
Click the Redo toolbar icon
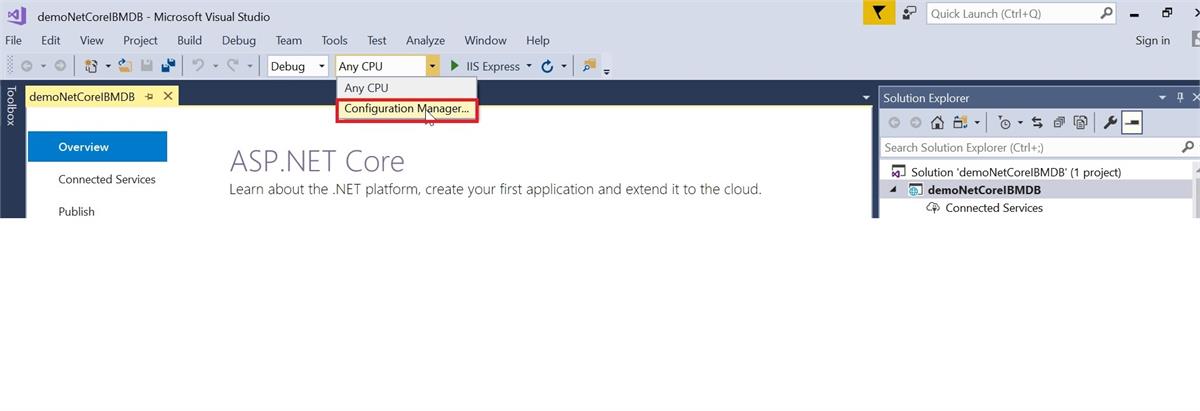point(233,66)
